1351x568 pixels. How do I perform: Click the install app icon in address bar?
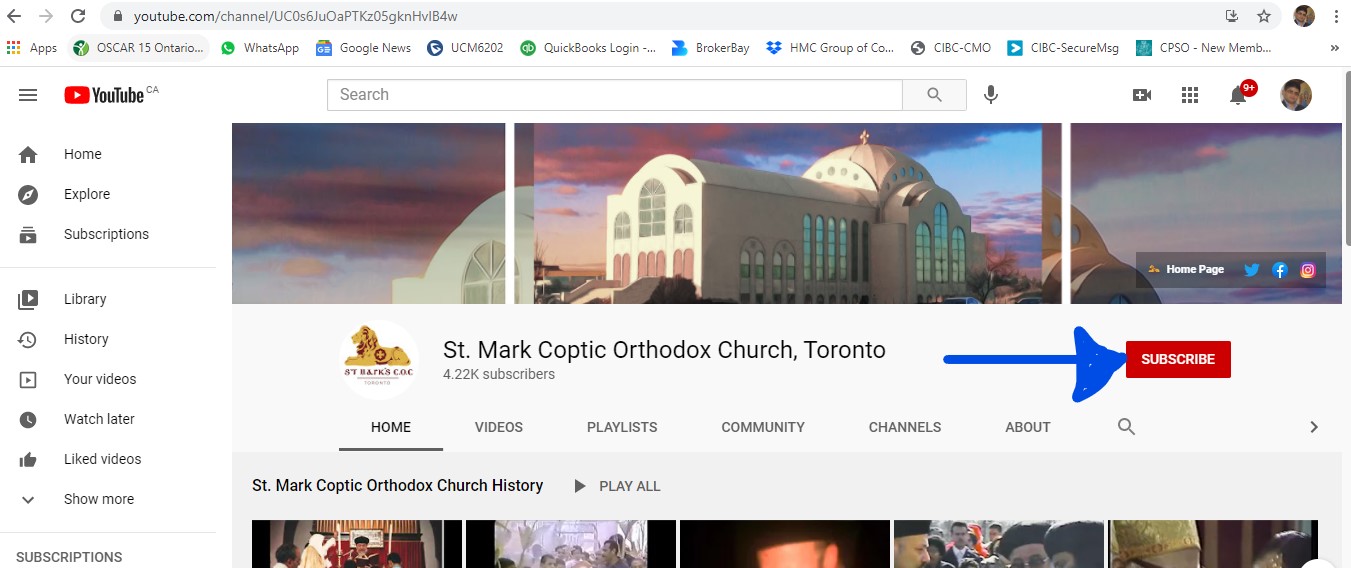1232,16
